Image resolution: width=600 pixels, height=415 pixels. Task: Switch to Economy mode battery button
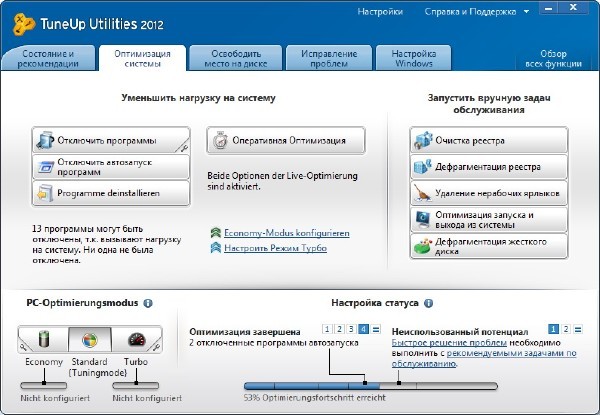[43, 339]
